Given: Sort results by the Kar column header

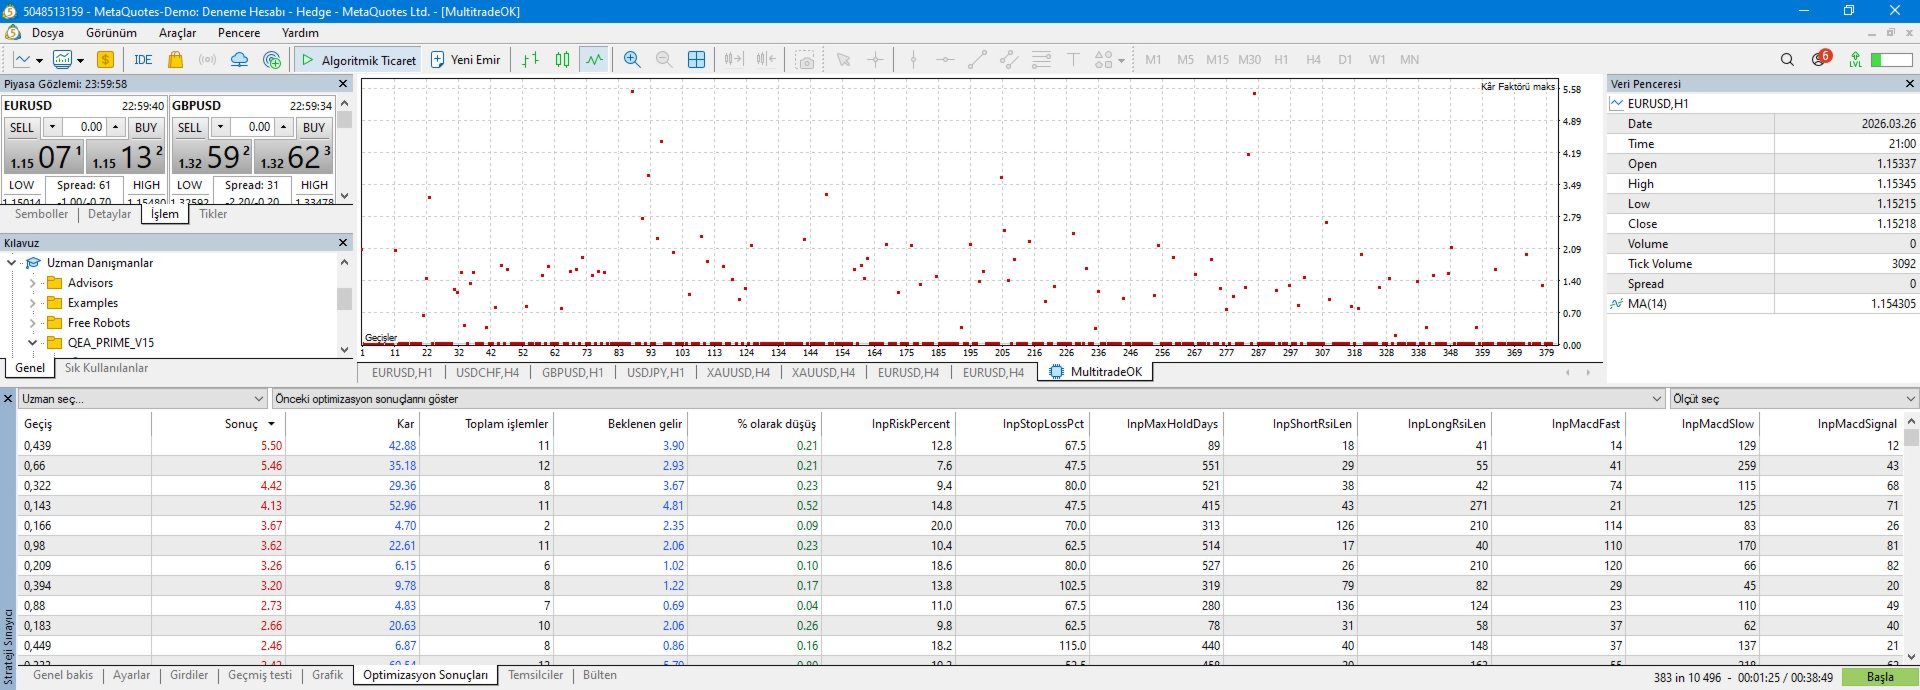Looking at the screenshot, I should point(405,424).
